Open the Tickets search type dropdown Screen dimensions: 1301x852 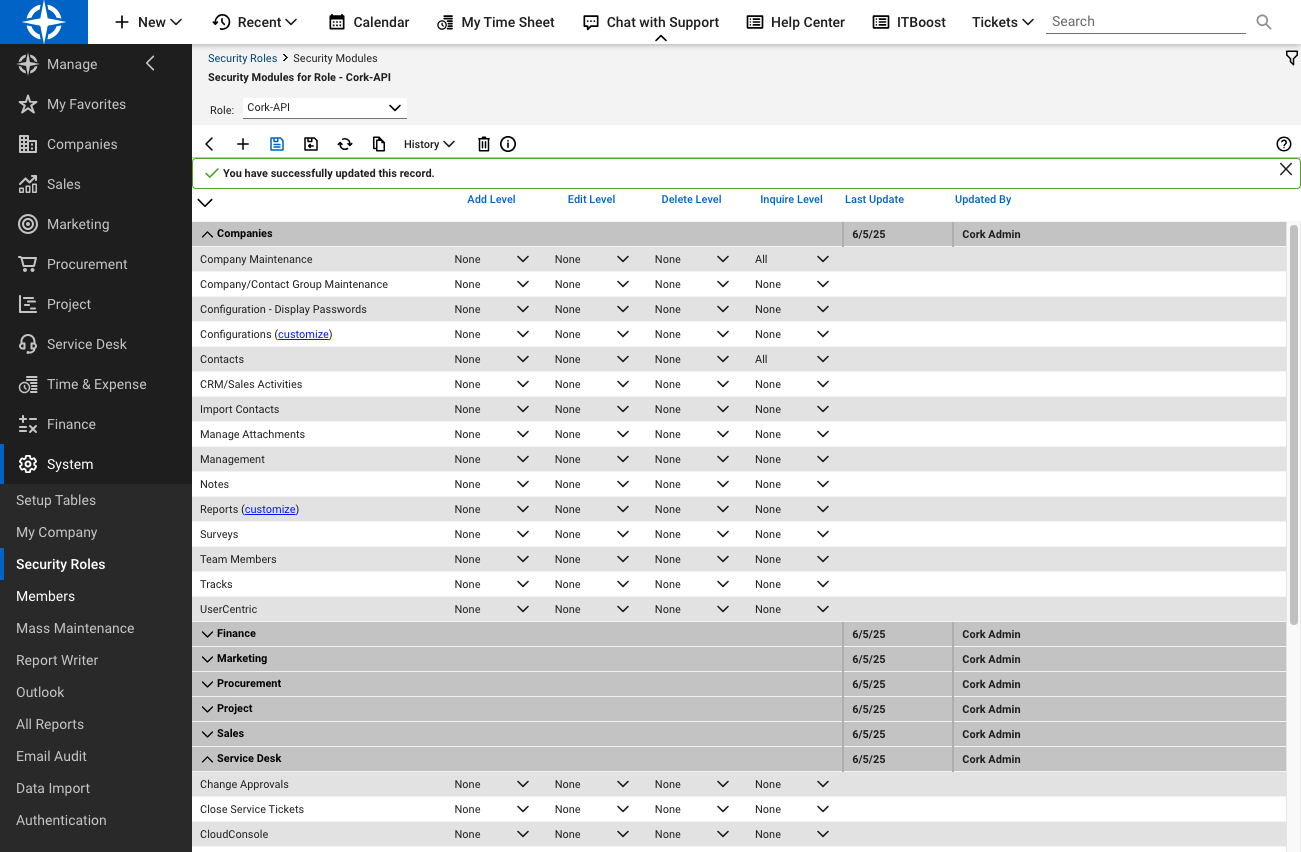click(1002, 22)
